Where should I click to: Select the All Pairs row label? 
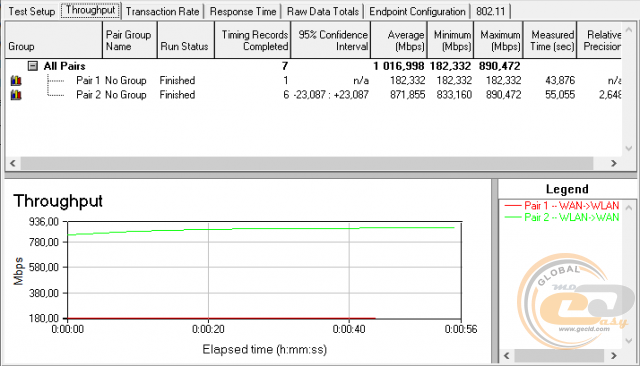pyautogui.click(x=64, y=66)
